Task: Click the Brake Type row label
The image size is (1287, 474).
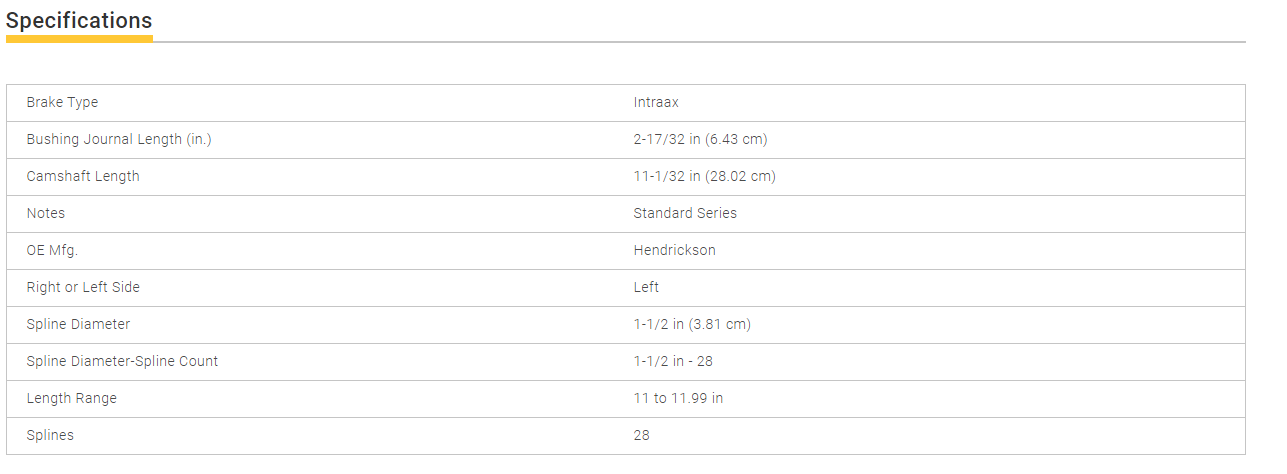Action: [x=62, y=102]
